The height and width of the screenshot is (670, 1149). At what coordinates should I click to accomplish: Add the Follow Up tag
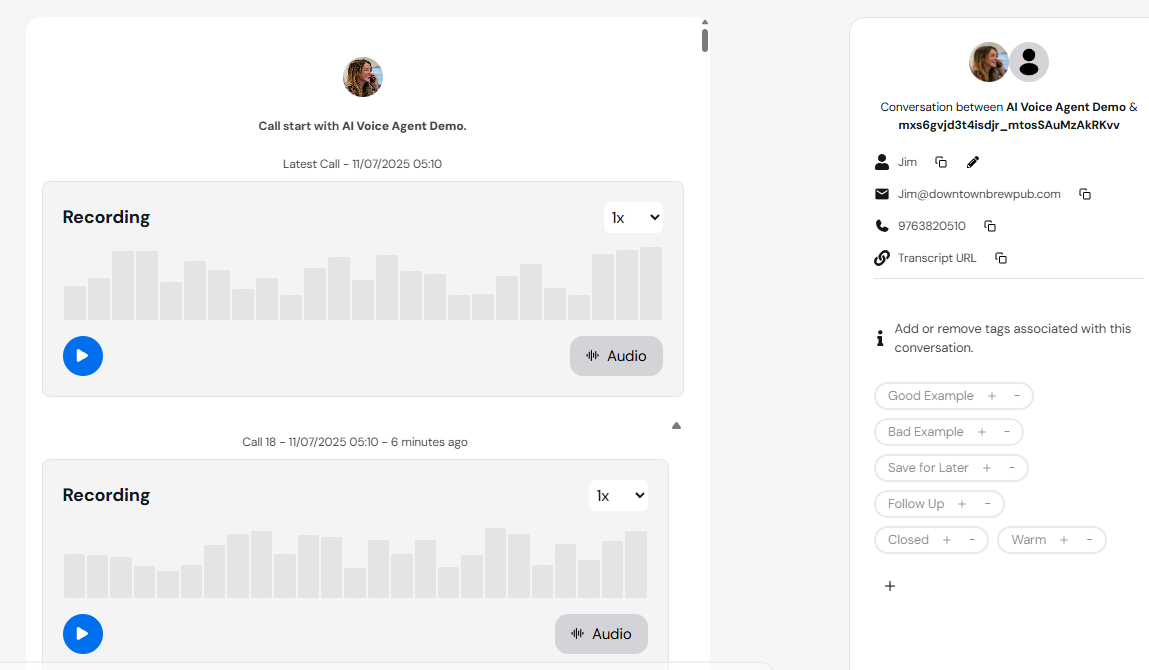point(962,504)
